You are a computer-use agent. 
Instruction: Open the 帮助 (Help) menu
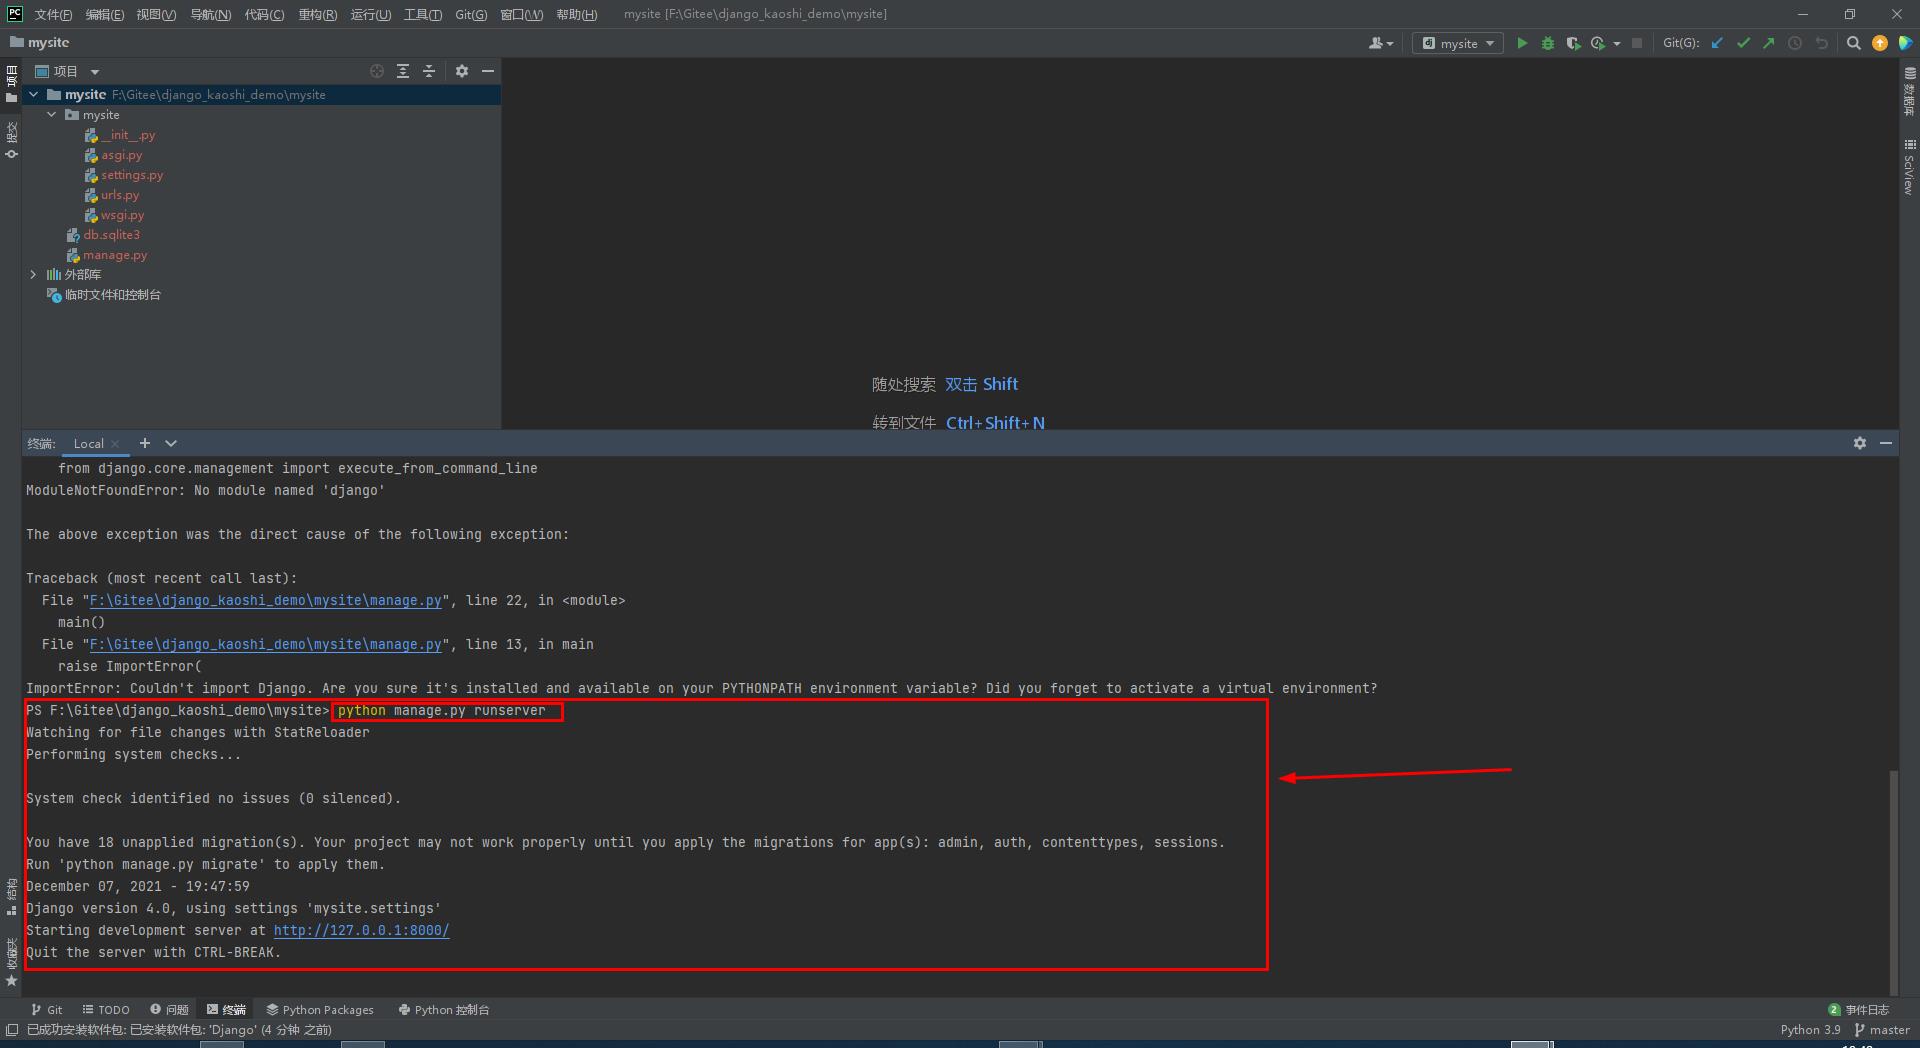(576, 14)
